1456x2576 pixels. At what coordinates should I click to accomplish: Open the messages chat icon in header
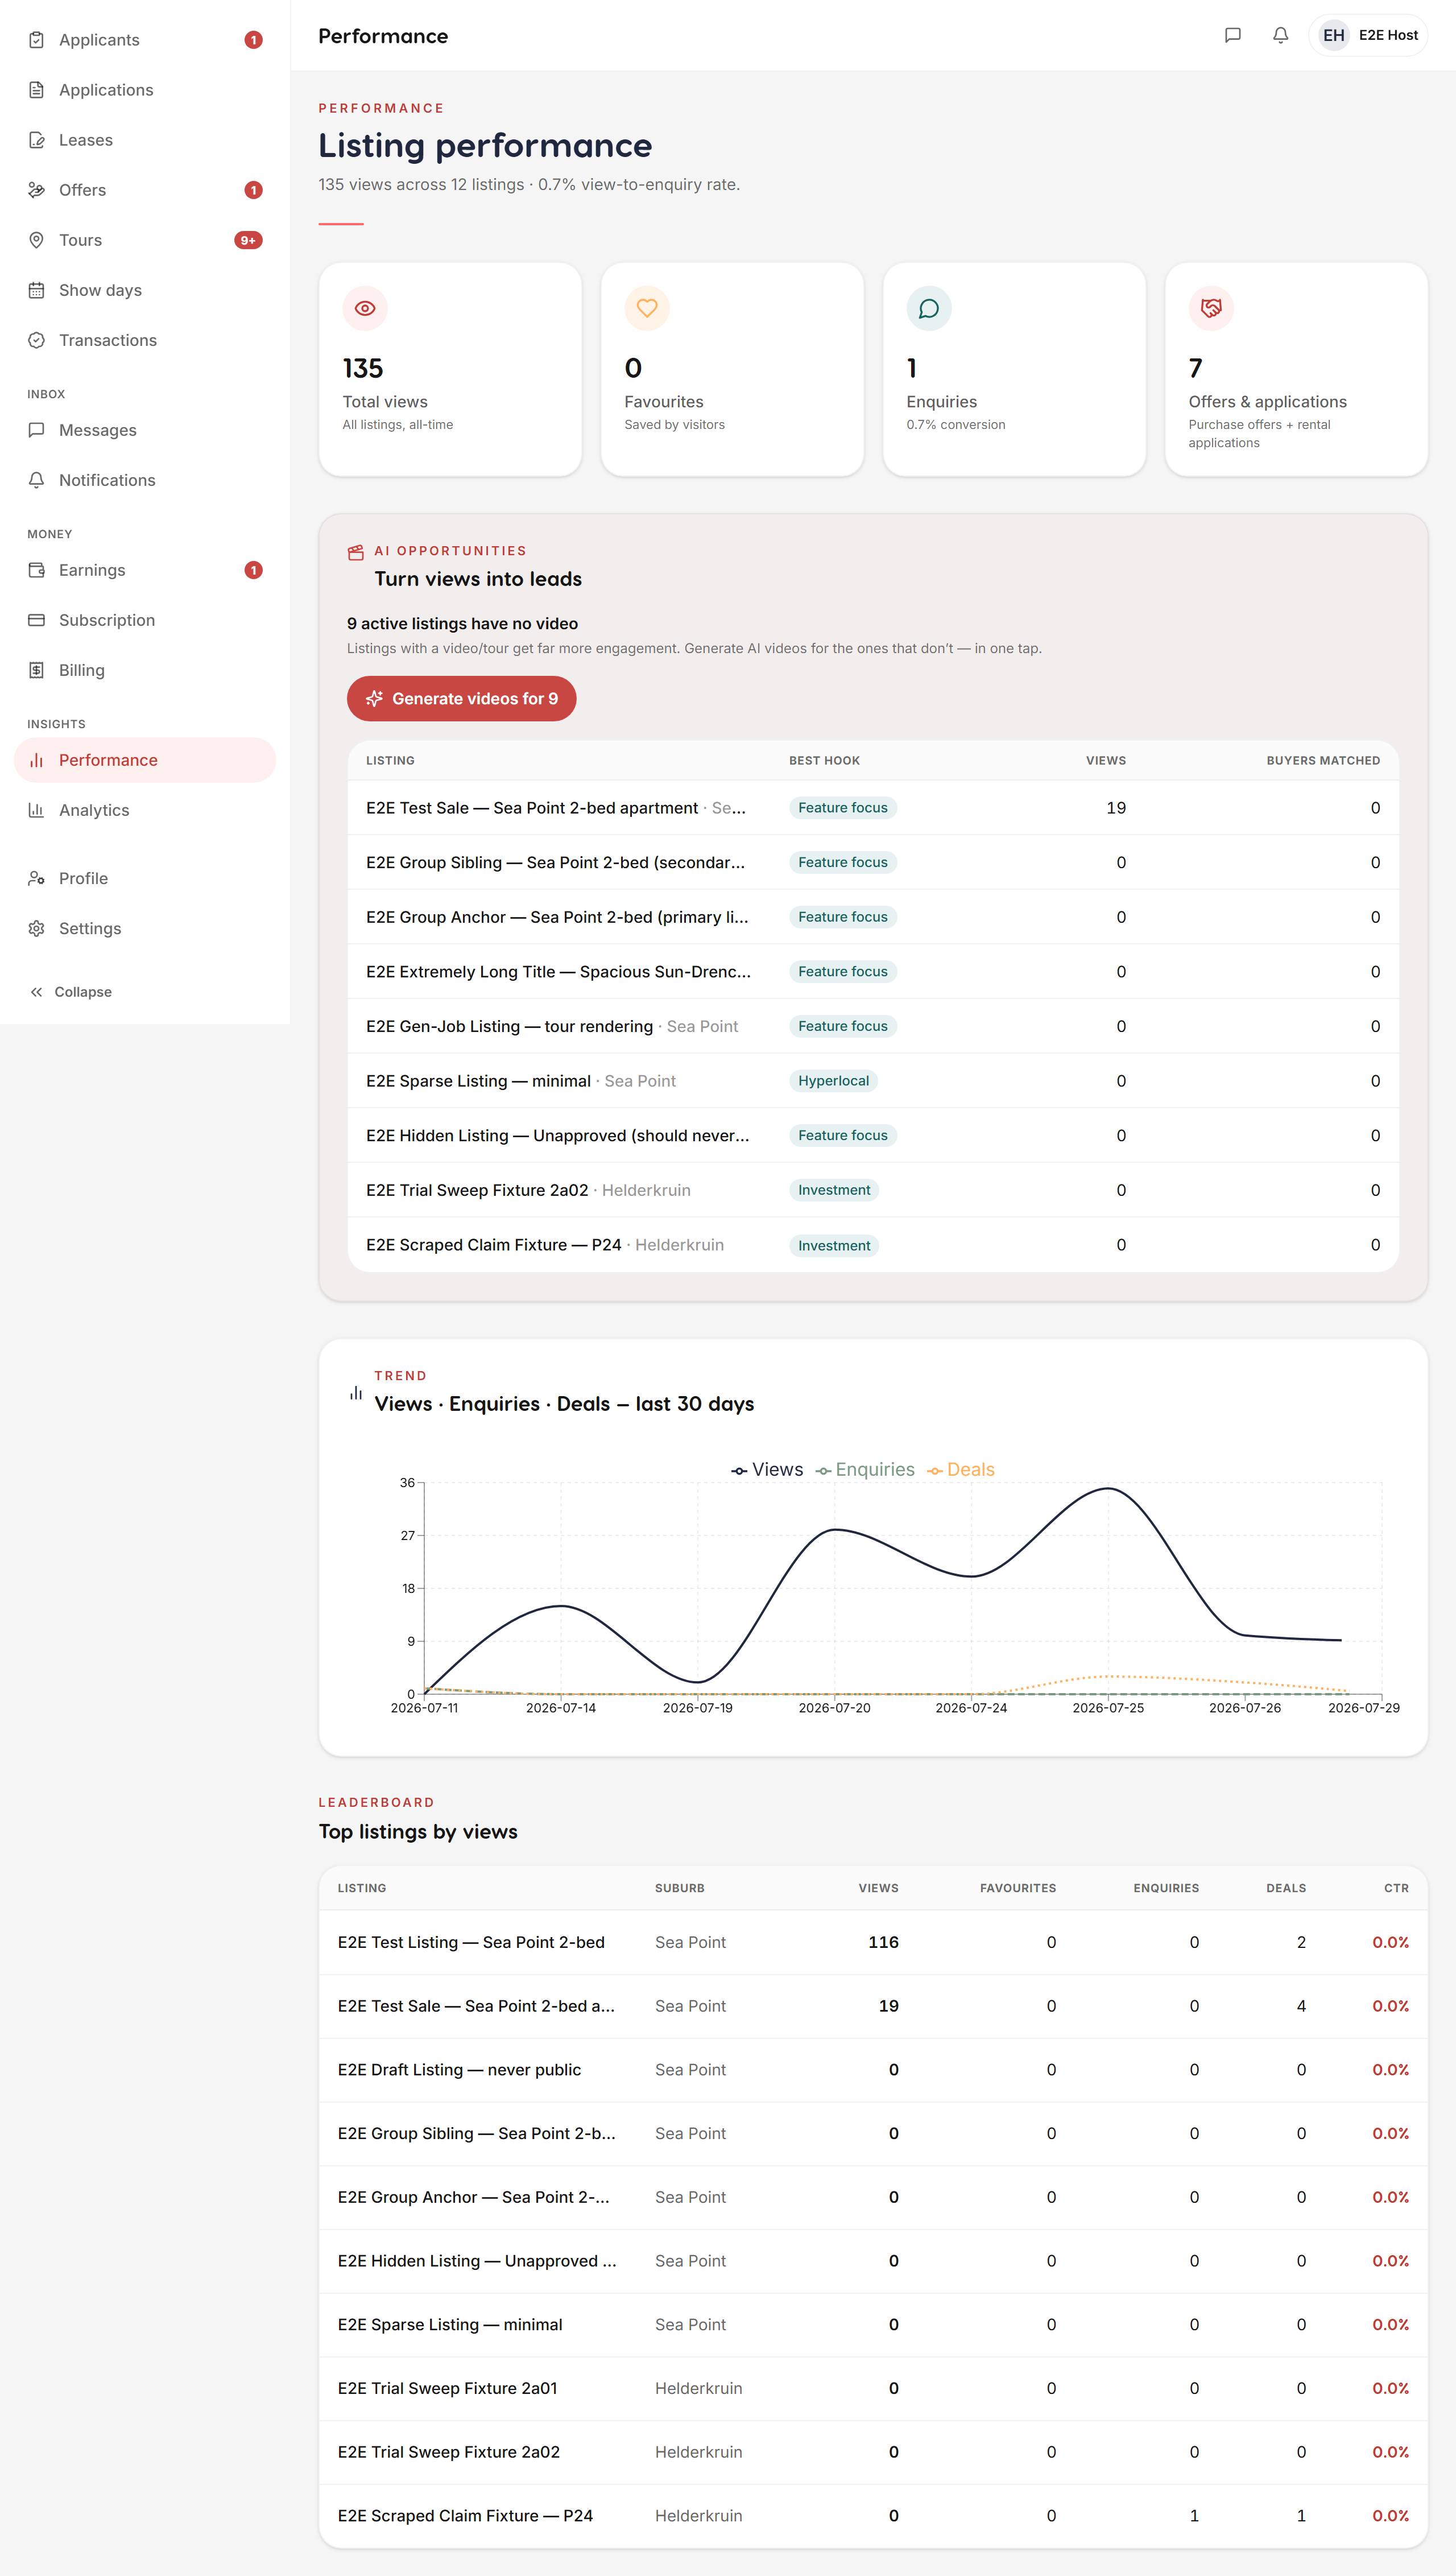(x=1232, y=35)
